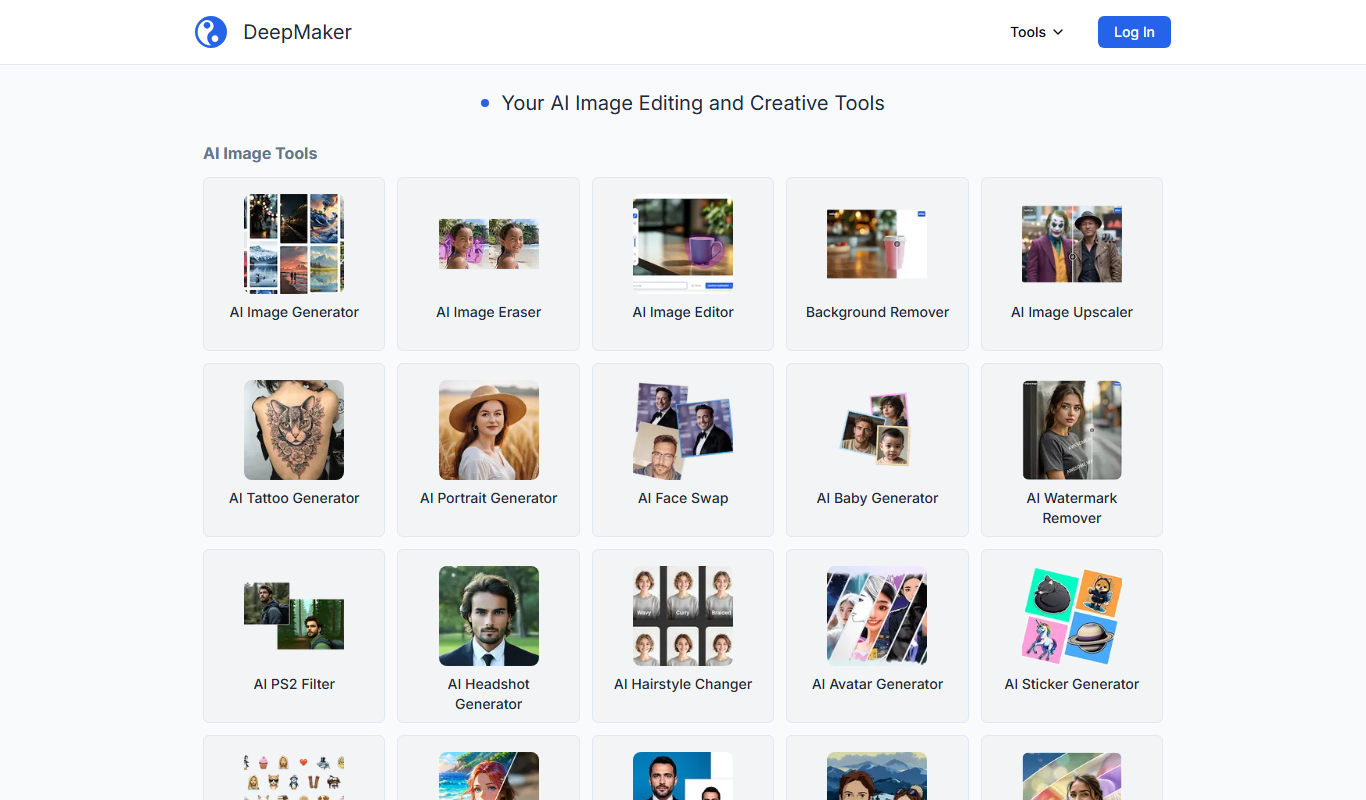Open the AI Avatar Generator card
The image size is (1366, 800).
click(x=877, y=636)
